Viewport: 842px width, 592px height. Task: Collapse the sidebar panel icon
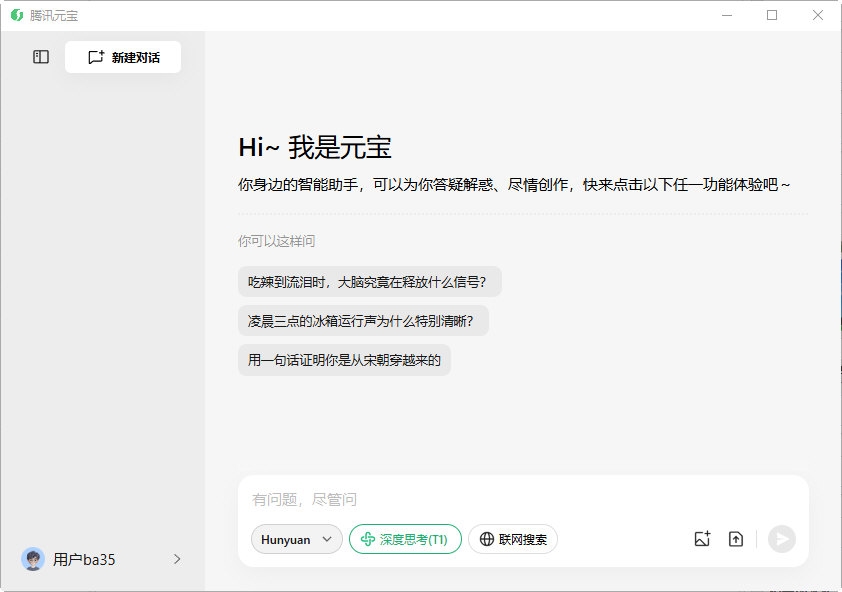(41, 57)
